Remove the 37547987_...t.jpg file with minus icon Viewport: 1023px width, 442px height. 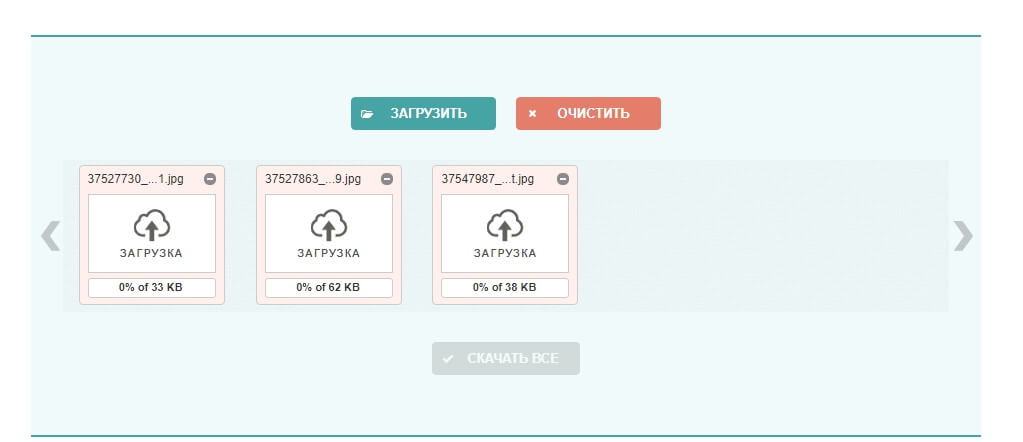[x=563, y=179]
